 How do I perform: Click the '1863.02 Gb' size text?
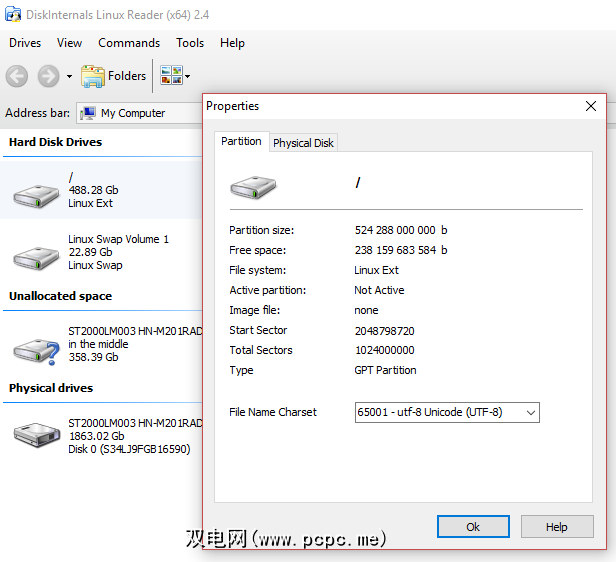click(97, 436)
